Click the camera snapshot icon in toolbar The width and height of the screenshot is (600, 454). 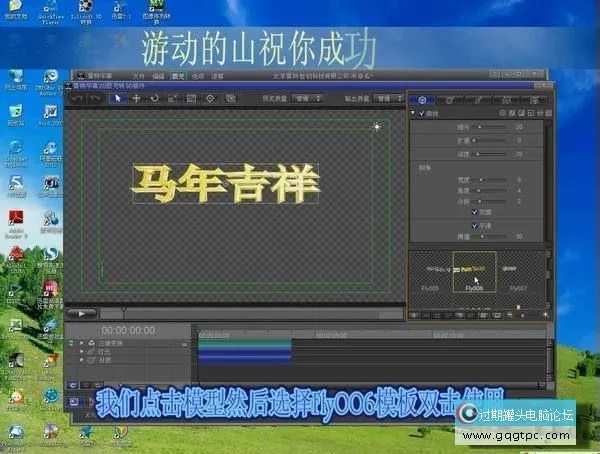coord(230,98)
